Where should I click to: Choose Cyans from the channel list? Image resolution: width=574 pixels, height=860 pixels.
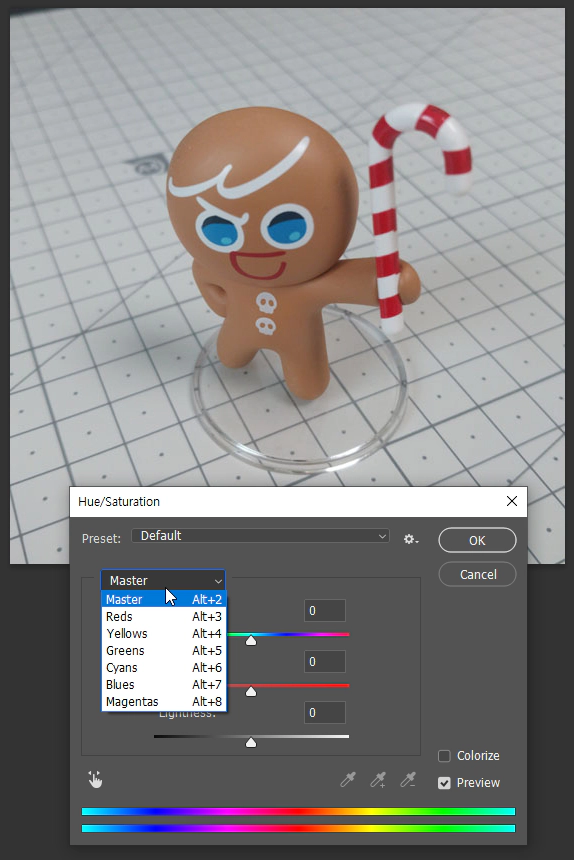pyautogui.click(x=164, y=667)
